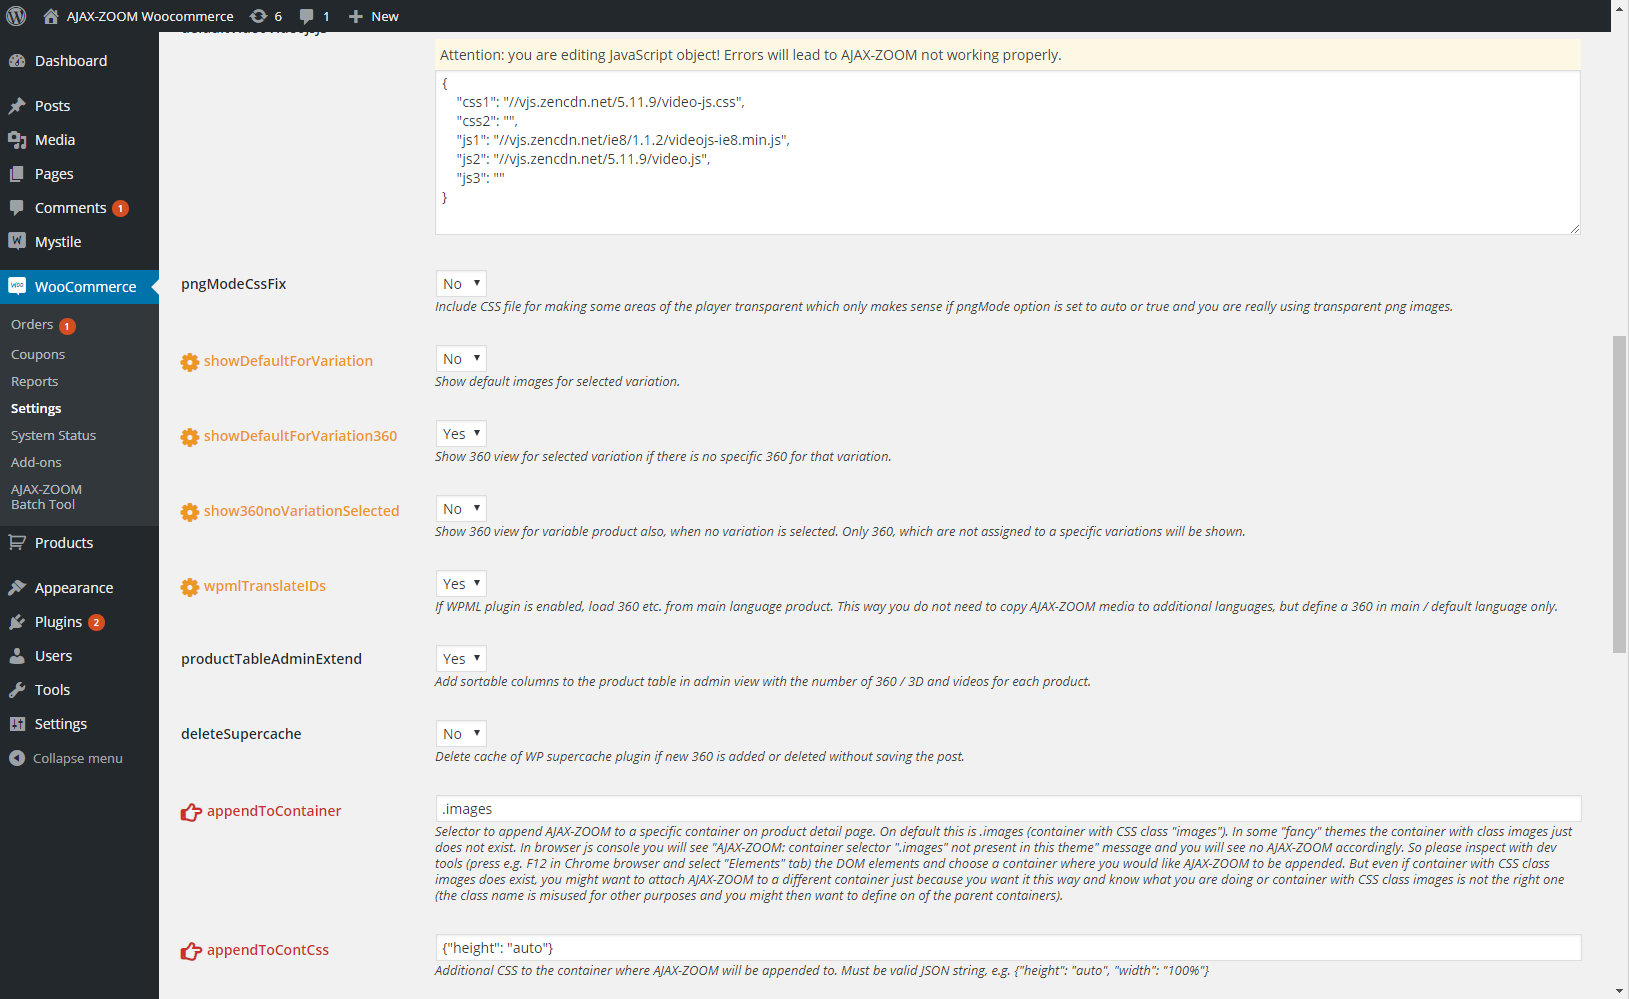This screenshot has height=999, width=1629.
Task: Click the Media icon in sidebar
Action: [x=17, y=140]
